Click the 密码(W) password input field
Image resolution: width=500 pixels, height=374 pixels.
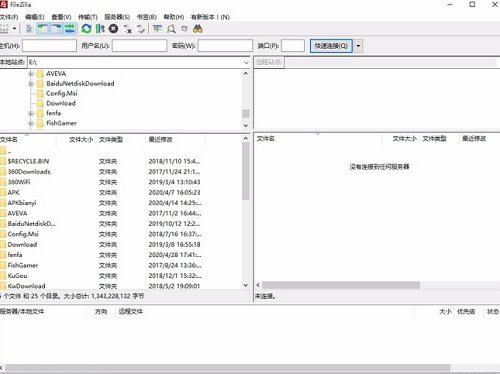225,46
